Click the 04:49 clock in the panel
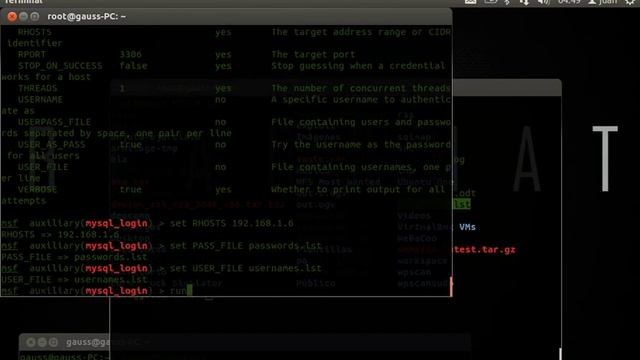 569,2
